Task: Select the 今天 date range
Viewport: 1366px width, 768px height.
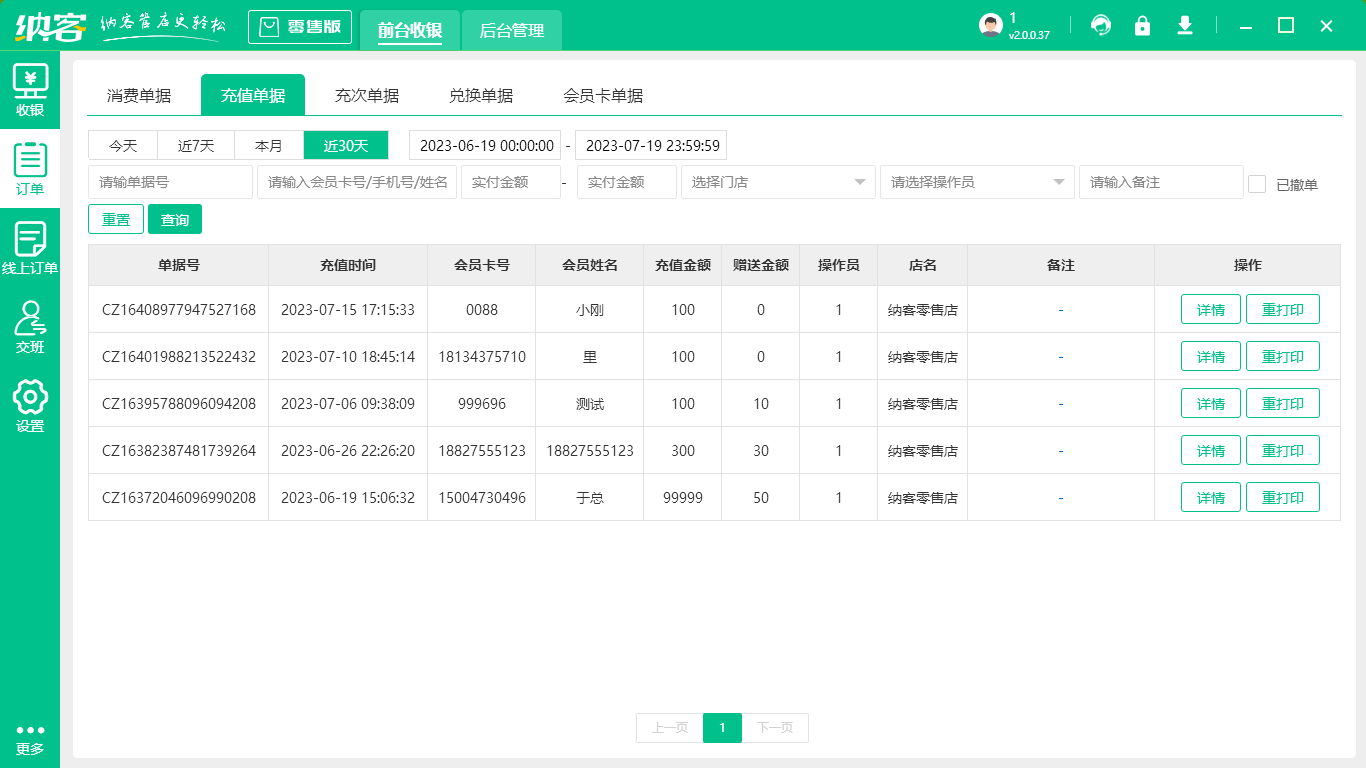Action: [x=123, y=145]
